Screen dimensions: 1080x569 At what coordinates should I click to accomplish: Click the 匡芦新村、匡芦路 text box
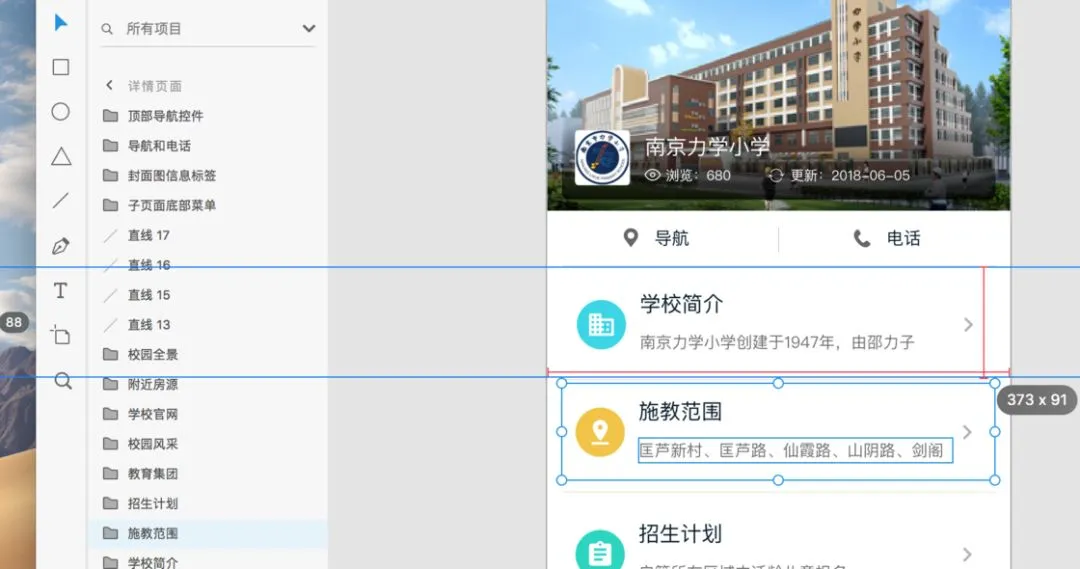coord(796,450)
